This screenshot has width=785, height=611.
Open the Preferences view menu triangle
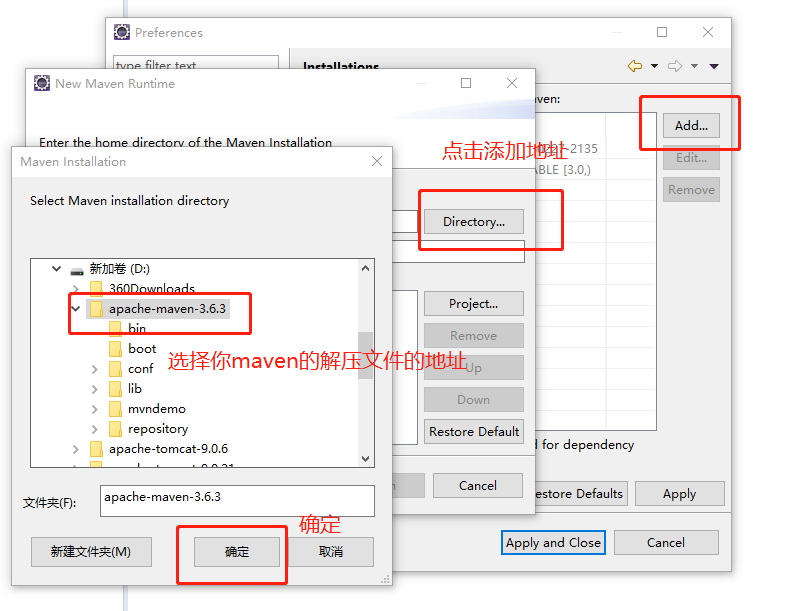click(714, 66)
